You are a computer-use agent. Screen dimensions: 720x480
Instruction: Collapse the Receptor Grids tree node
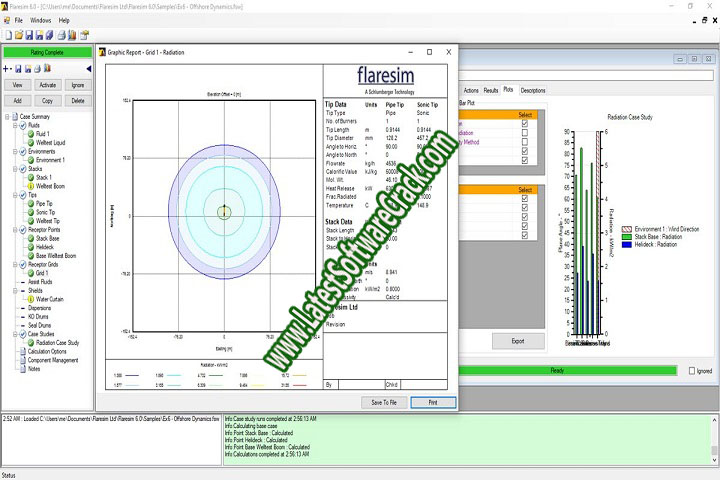[x=15, y=265]
